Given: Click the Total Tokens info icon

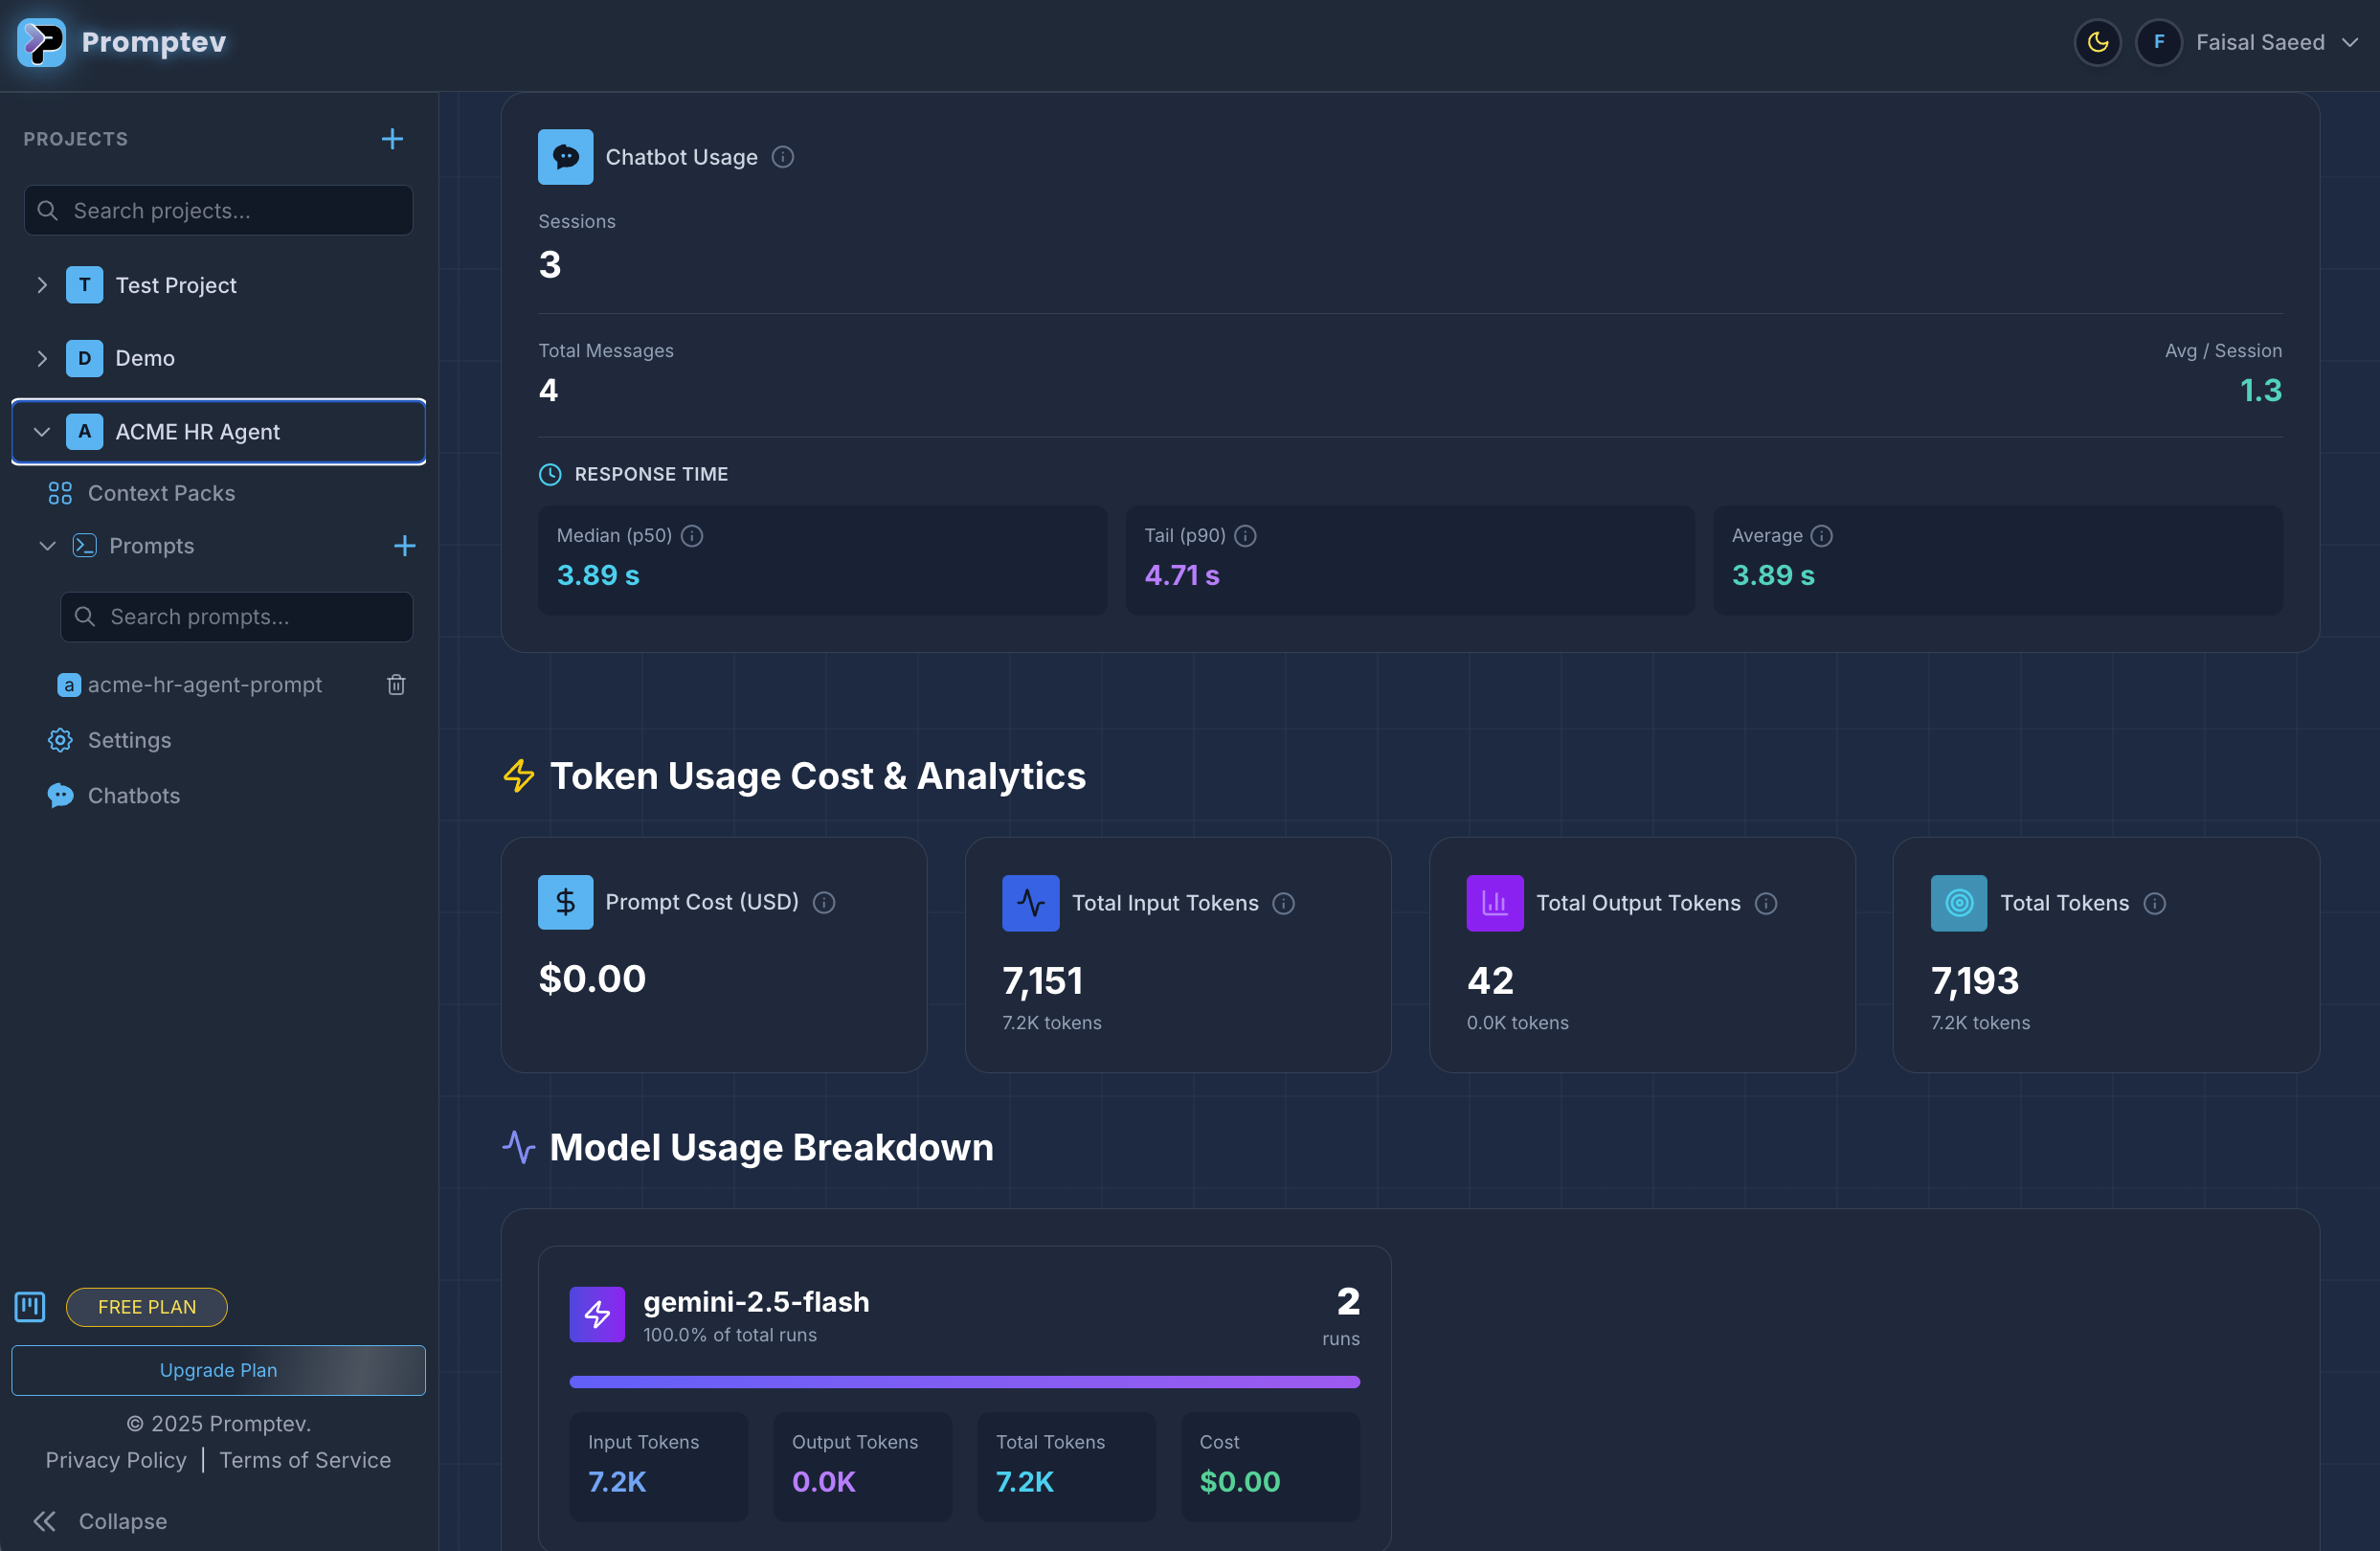Looking at the screenshot, I should [2154, 903].
